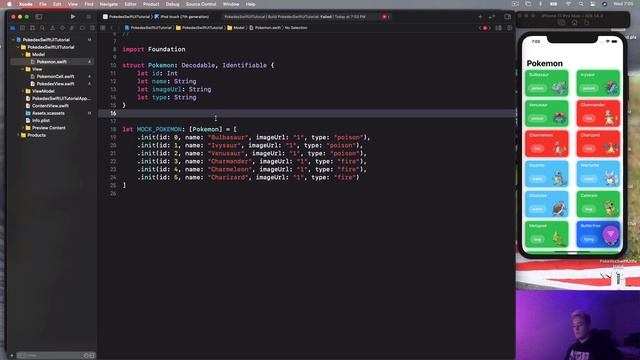Expand the Preview Content folder

(22, 128)
